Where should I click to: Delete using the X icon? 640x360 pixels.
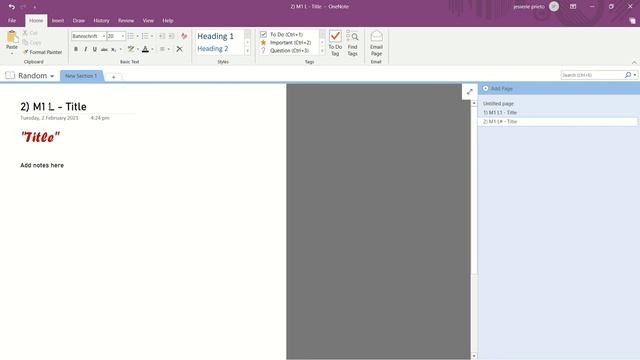click(x=179, y=49)
